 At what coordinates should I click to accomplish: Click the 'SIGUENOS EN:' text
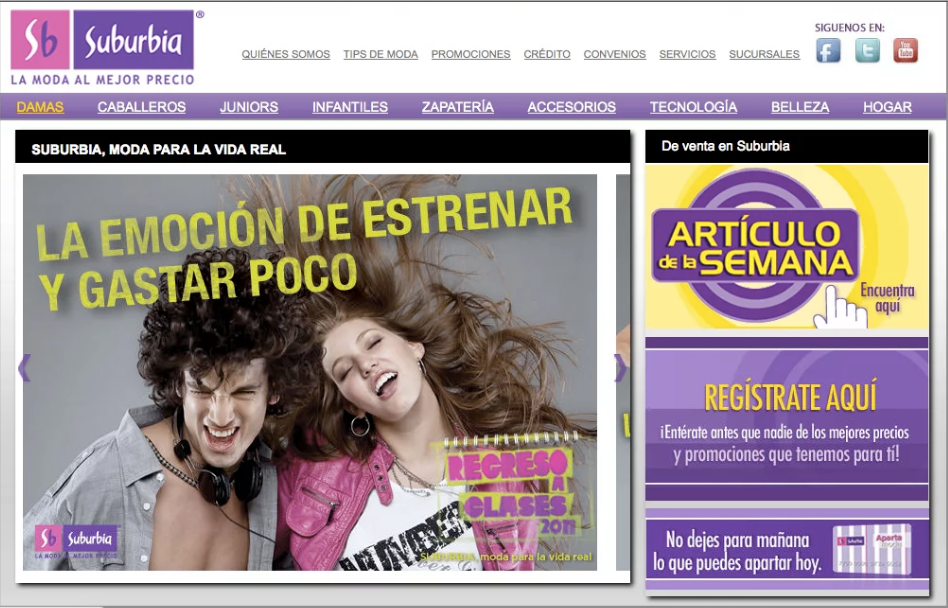pyautogui.click(x=849, y=28)
